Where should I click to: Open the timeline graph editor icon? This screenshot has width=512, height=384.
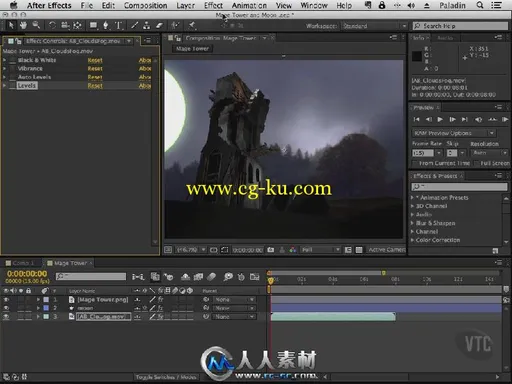tap(255, 277)
